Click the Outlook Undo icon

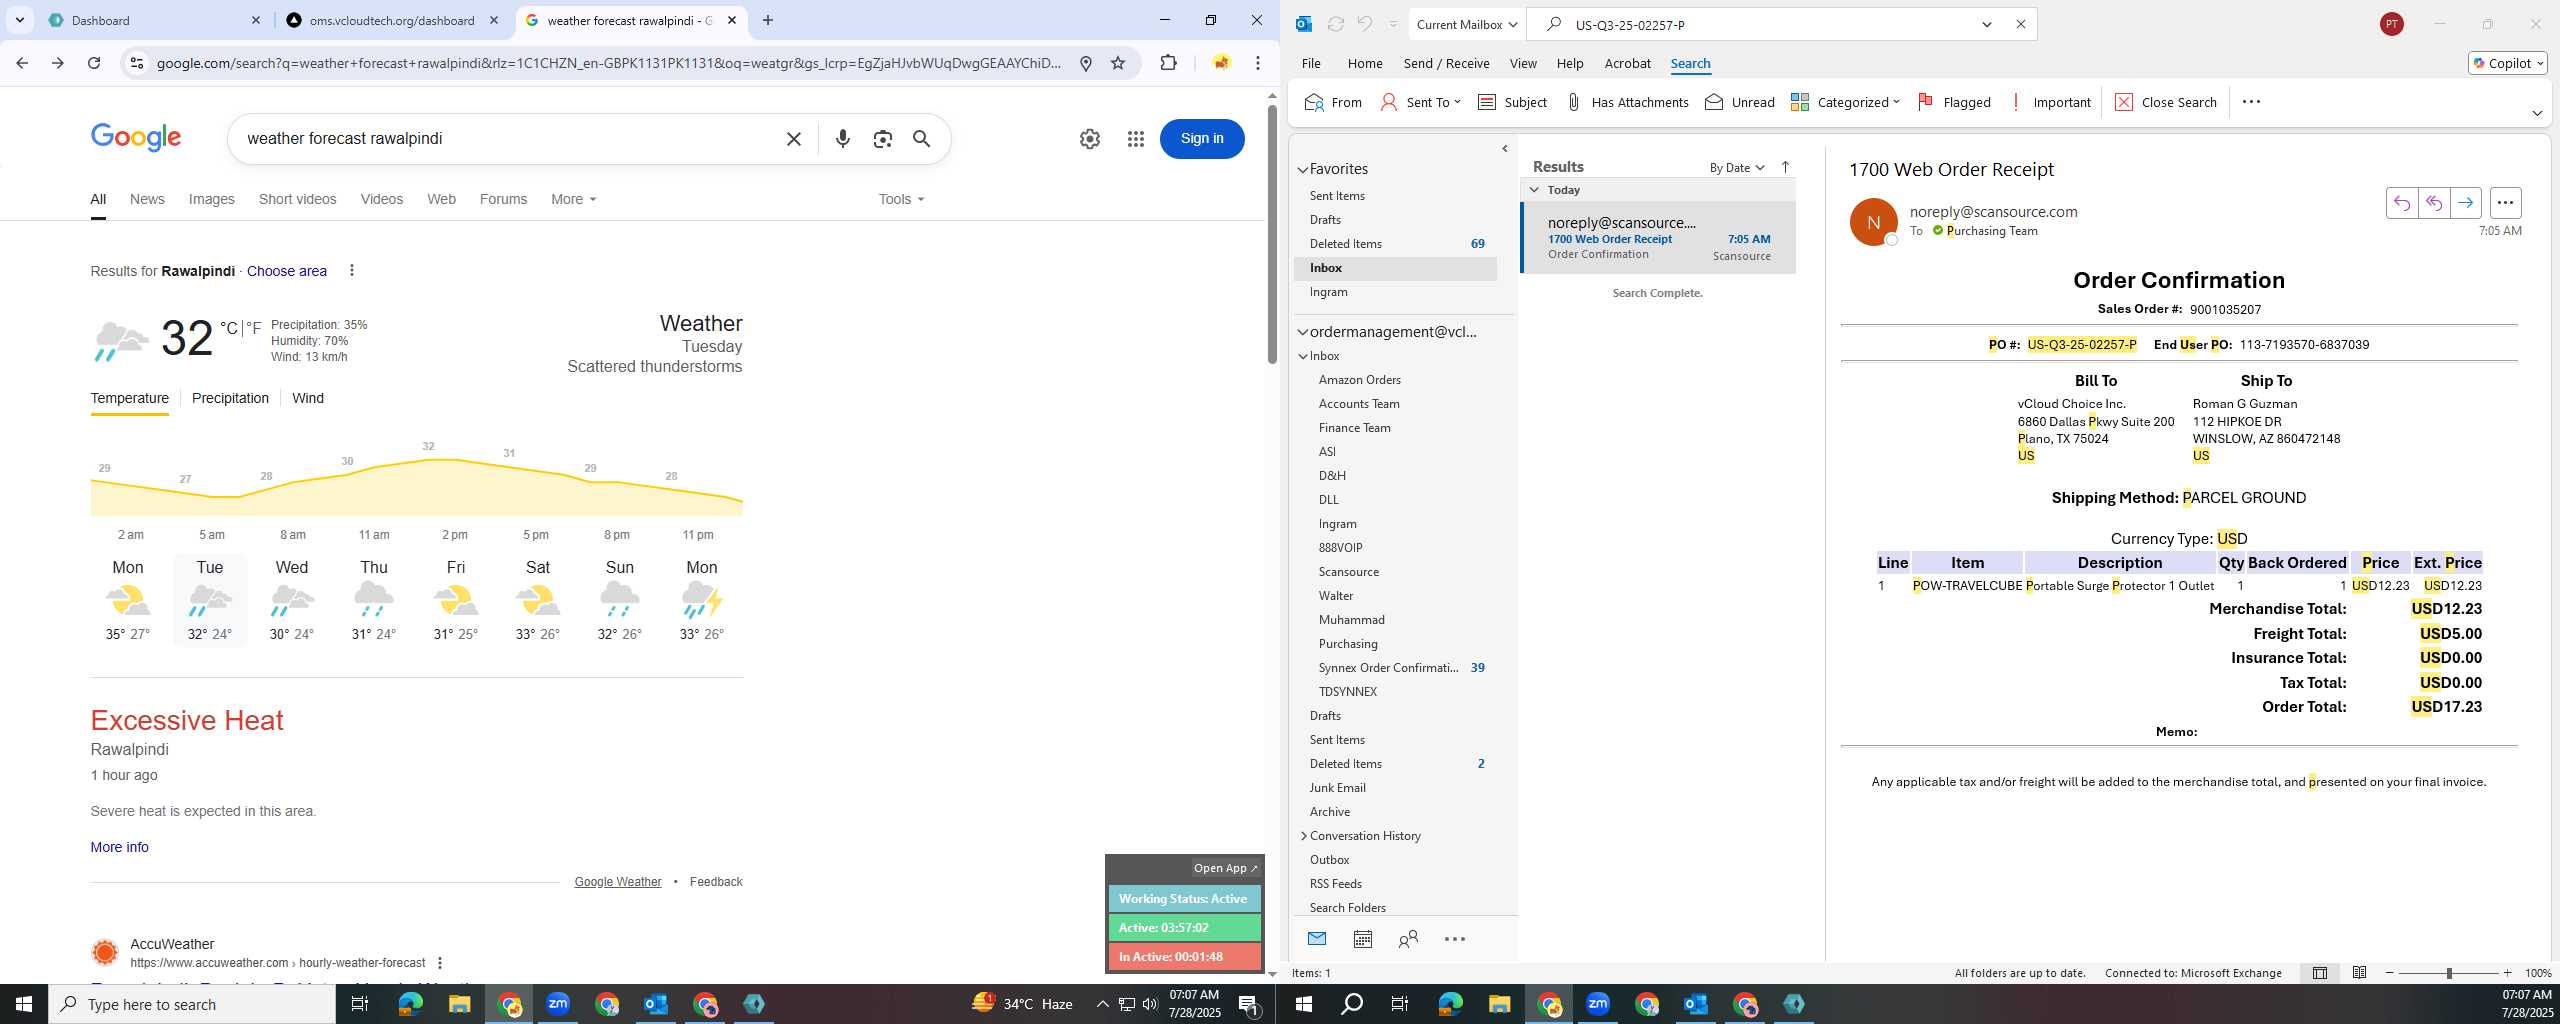pos(1364,24)
